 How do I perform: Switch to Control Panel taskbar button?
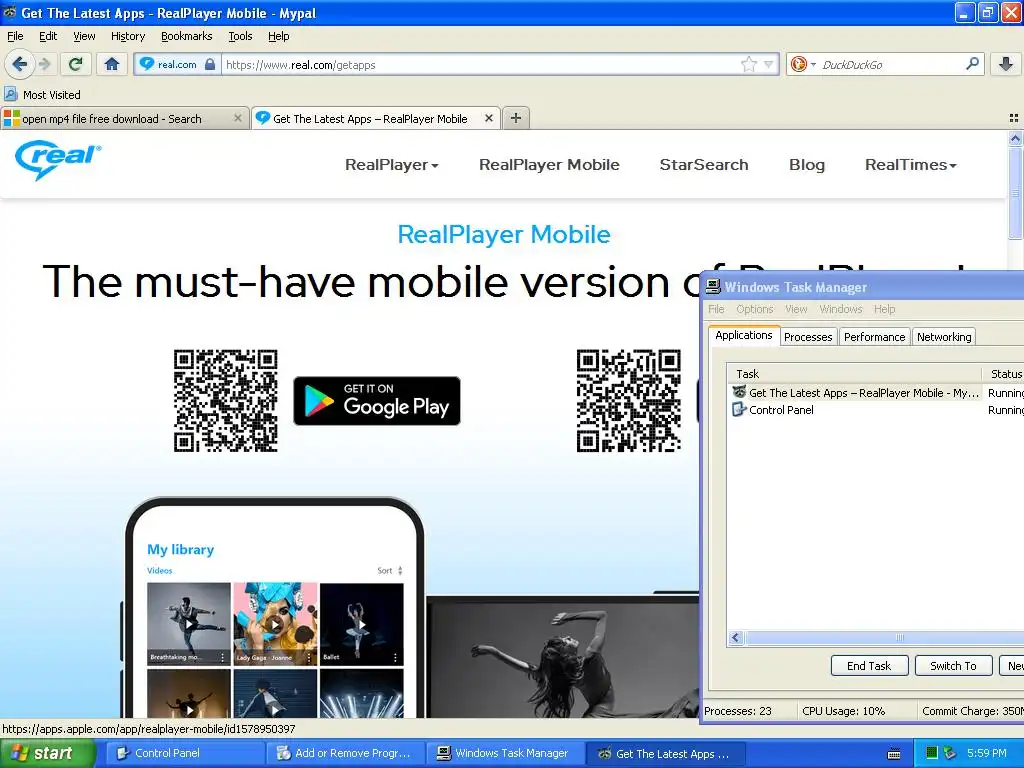185,754
